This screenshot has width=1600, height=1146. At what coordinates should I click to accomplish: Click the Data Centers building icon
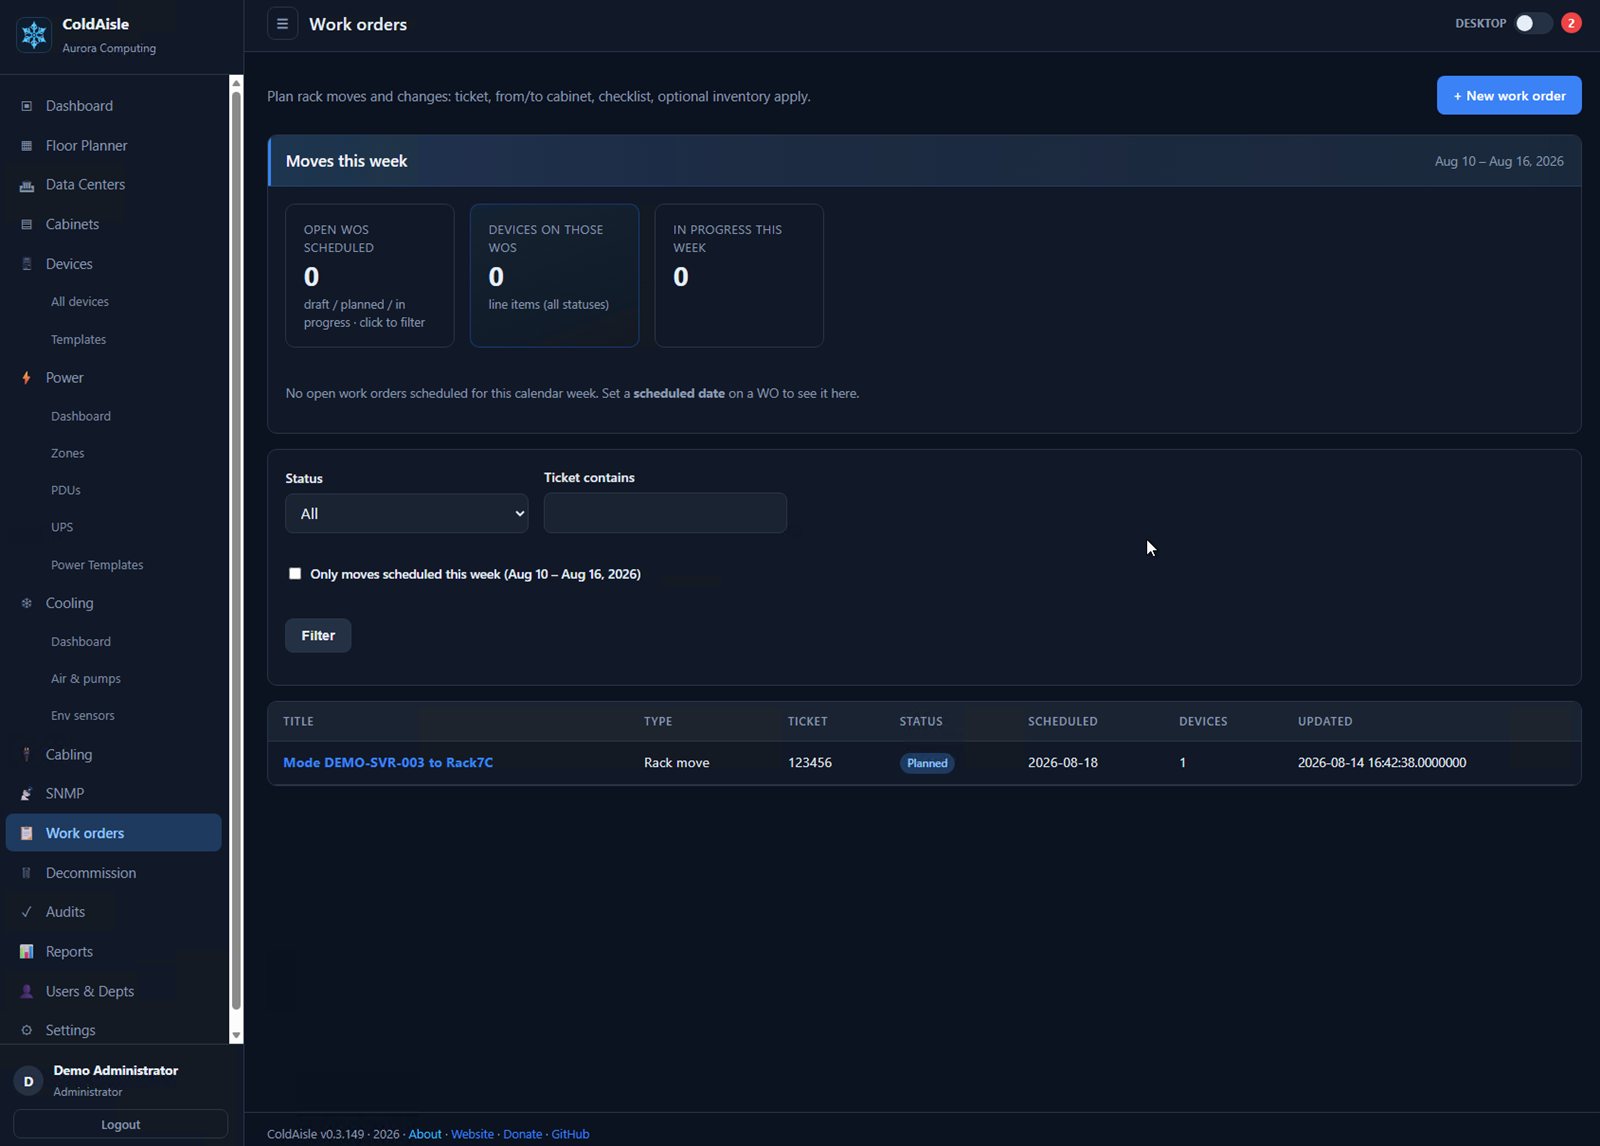click(x=27, y=185)
